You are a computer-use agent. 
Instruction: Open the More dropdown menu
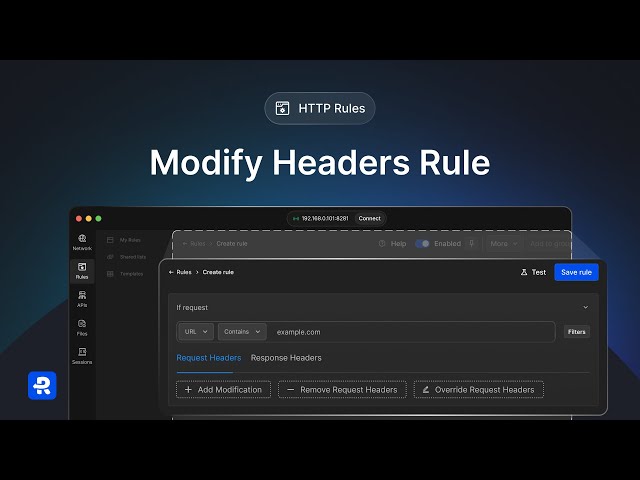point(504,244)
